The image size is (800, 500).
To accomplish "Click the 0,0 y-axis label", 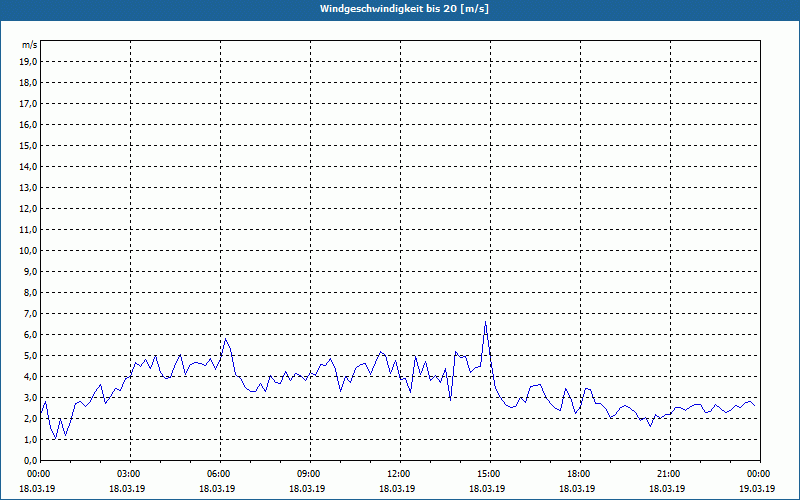I will point(31,461).
